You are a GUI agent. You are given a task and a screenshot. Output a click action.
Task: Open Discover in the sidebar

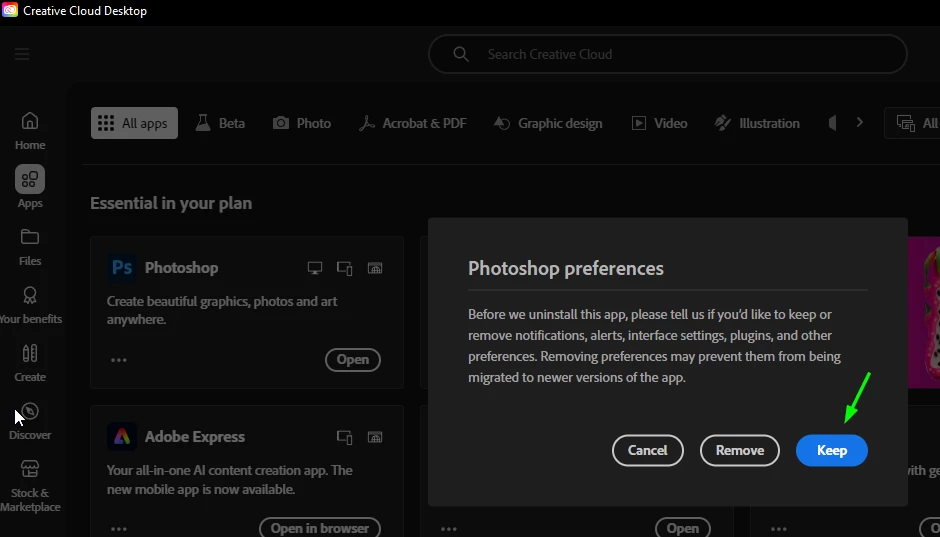pos(30,421)
